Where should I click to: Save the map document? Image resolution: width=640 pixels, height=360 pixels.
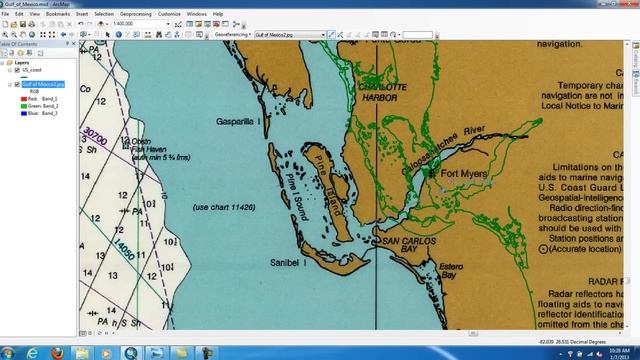click(x=23, y=24)
